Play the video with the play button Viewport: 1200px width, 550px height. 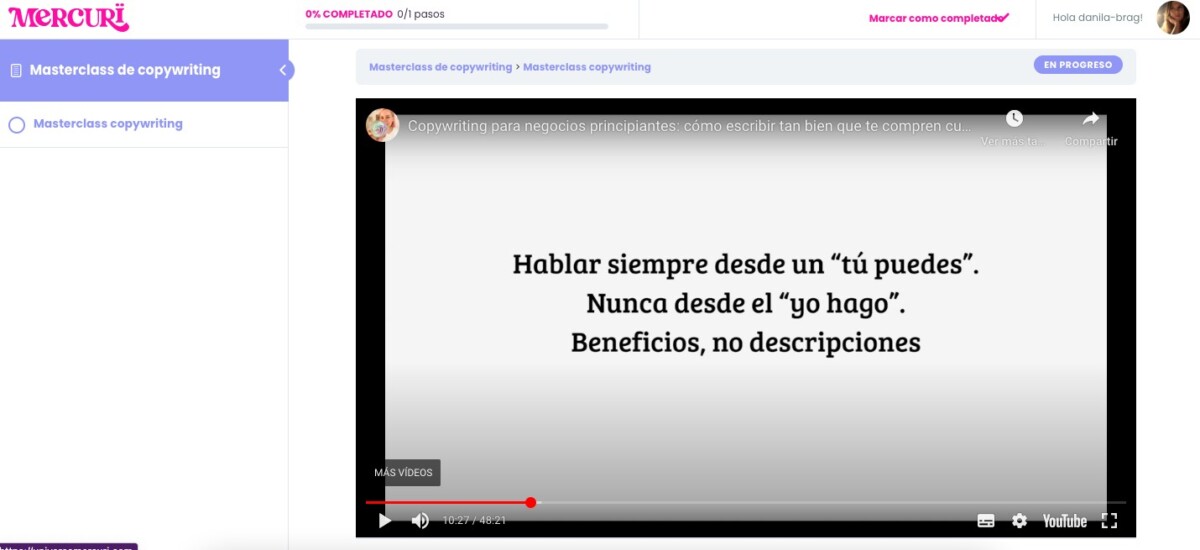tap(385, 520)
